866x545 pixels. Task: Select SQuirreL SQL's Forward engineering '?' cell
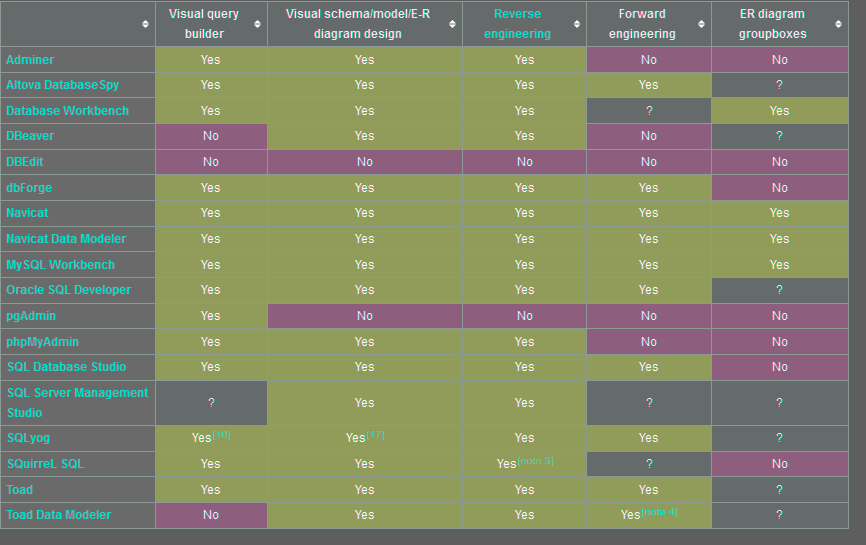(649, 464)
